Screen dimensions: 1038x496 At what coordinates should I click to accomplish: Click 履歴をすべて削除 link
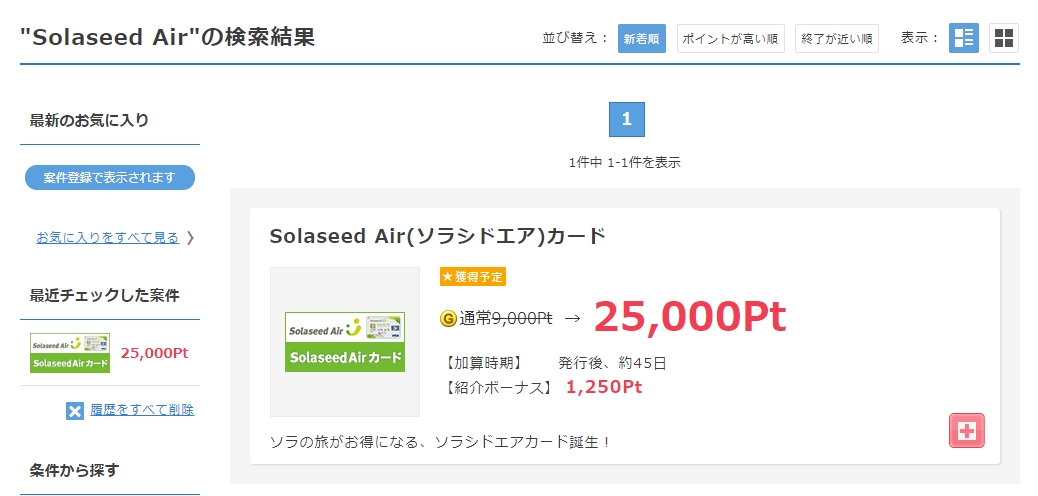coord(142,410)
